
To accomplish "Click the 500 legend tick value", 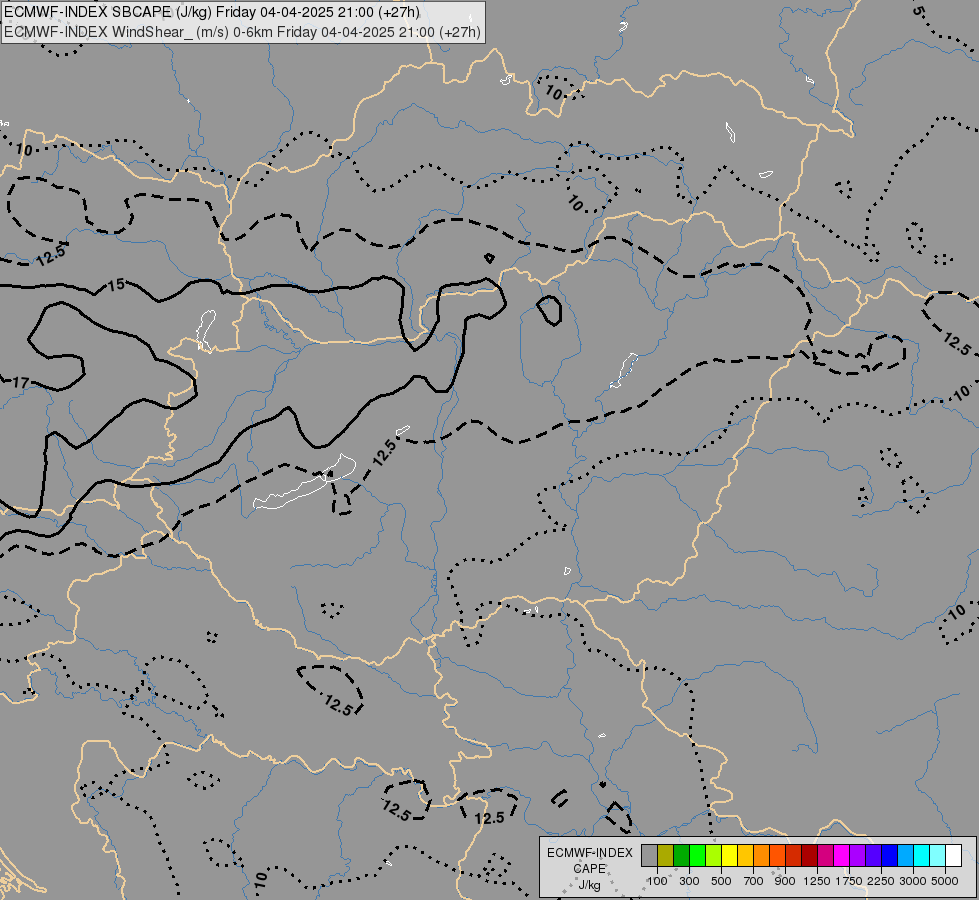I will point(721,881).
